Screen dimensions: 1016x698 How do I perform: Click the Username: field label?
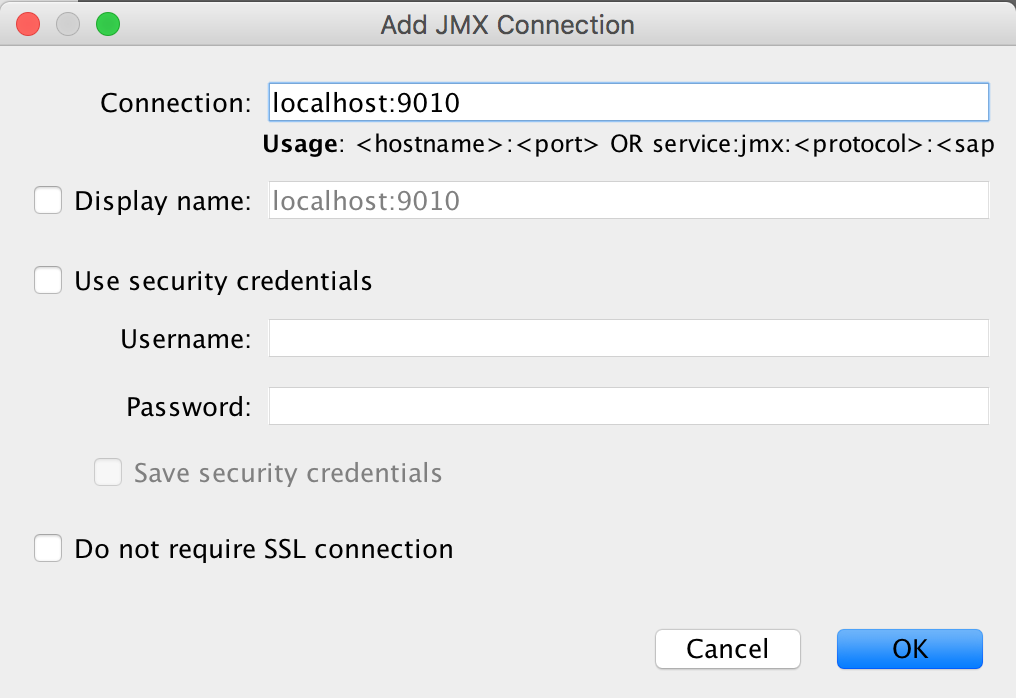(x=186, y=339)
